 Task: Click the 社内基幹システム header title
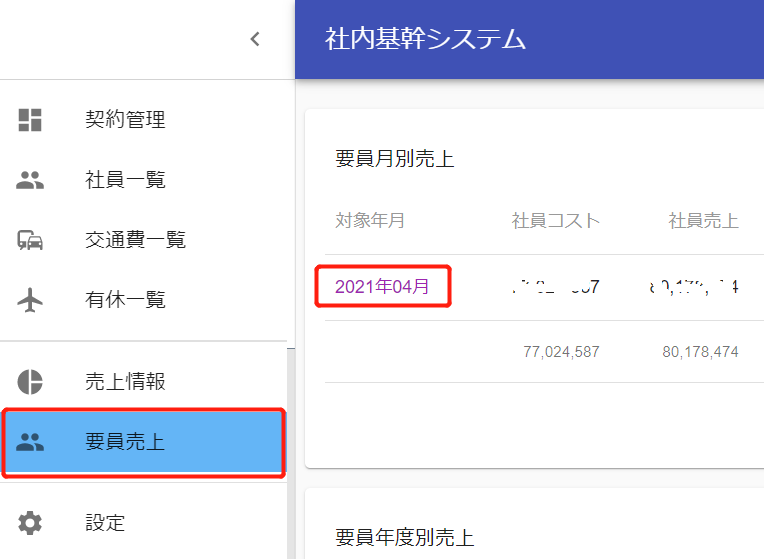pos(425,39)
